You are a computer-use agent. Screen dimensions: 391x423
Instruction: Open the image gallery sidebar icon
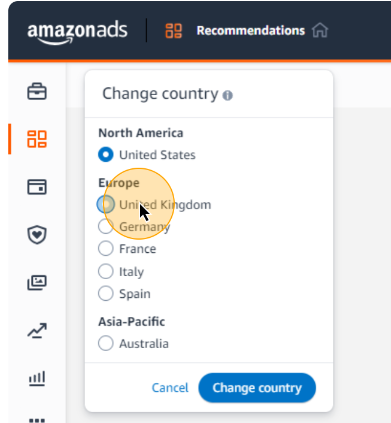pos(37,283)
